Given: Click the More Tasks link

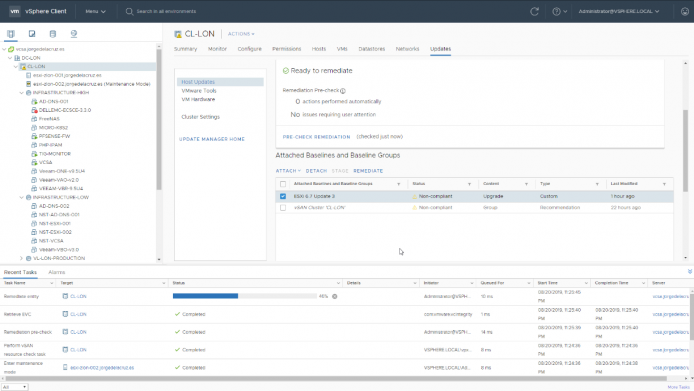Looking at the screenshot, I should tap(679, 387).
